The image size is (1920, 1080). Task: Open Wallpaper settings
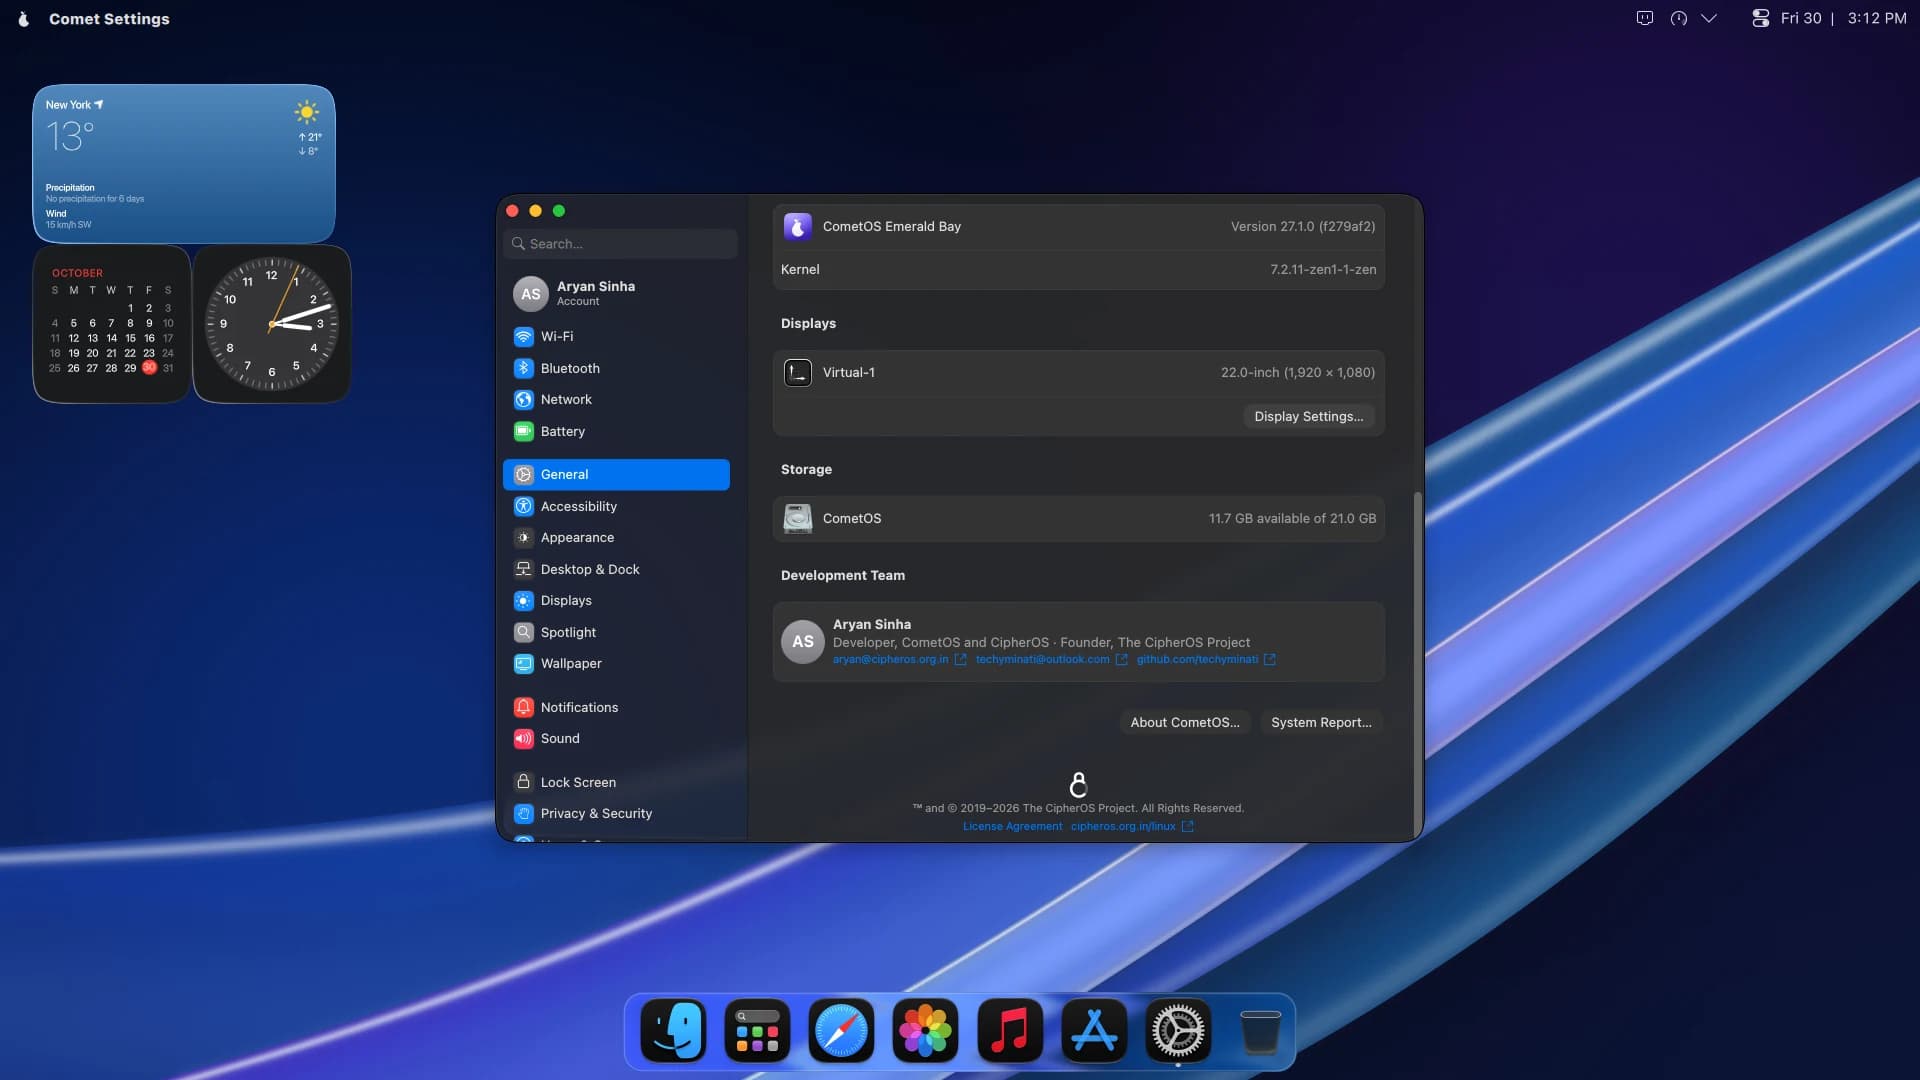(616, 664)
